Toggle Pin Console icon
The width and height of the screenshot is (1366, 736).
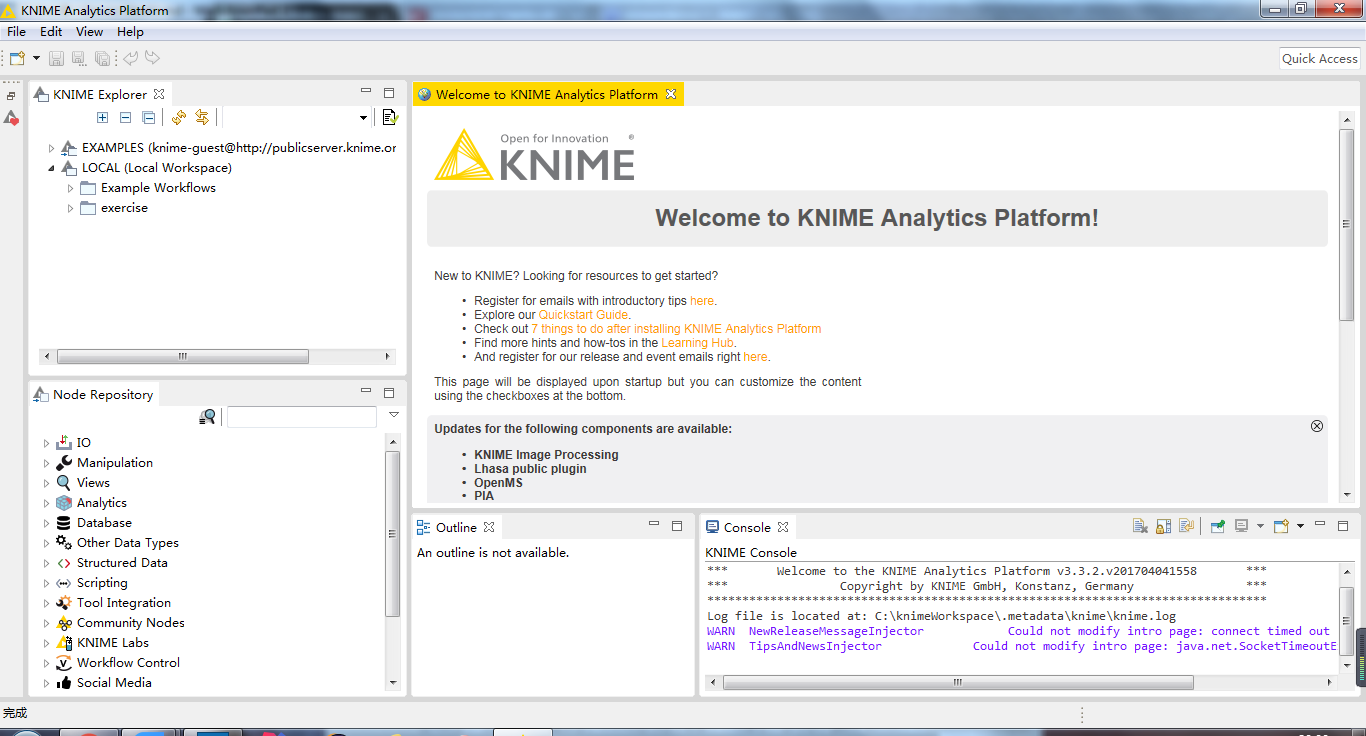tap(1217, 526)
